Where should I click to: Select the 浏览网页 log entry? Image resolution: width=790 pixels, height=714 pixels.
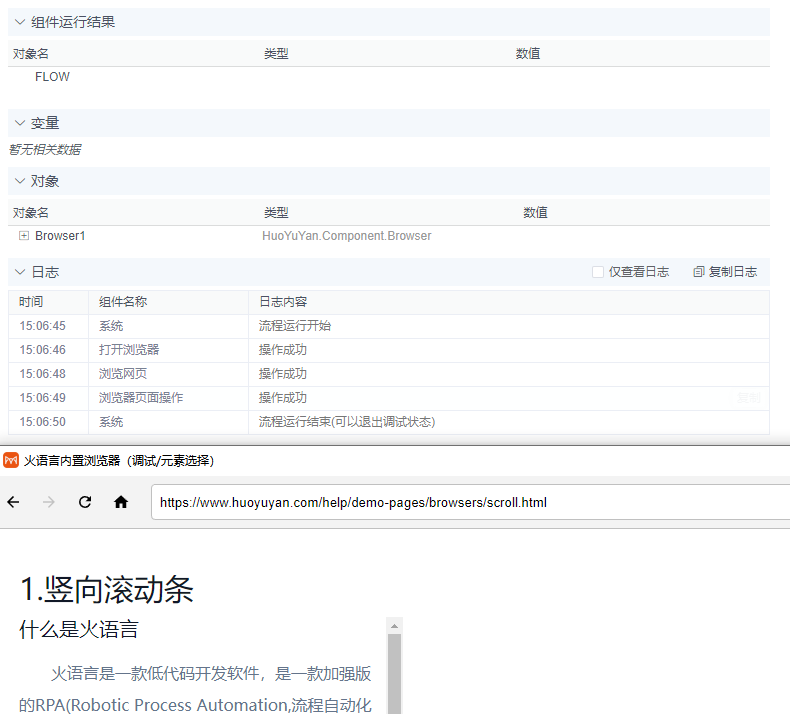(388, 374)
